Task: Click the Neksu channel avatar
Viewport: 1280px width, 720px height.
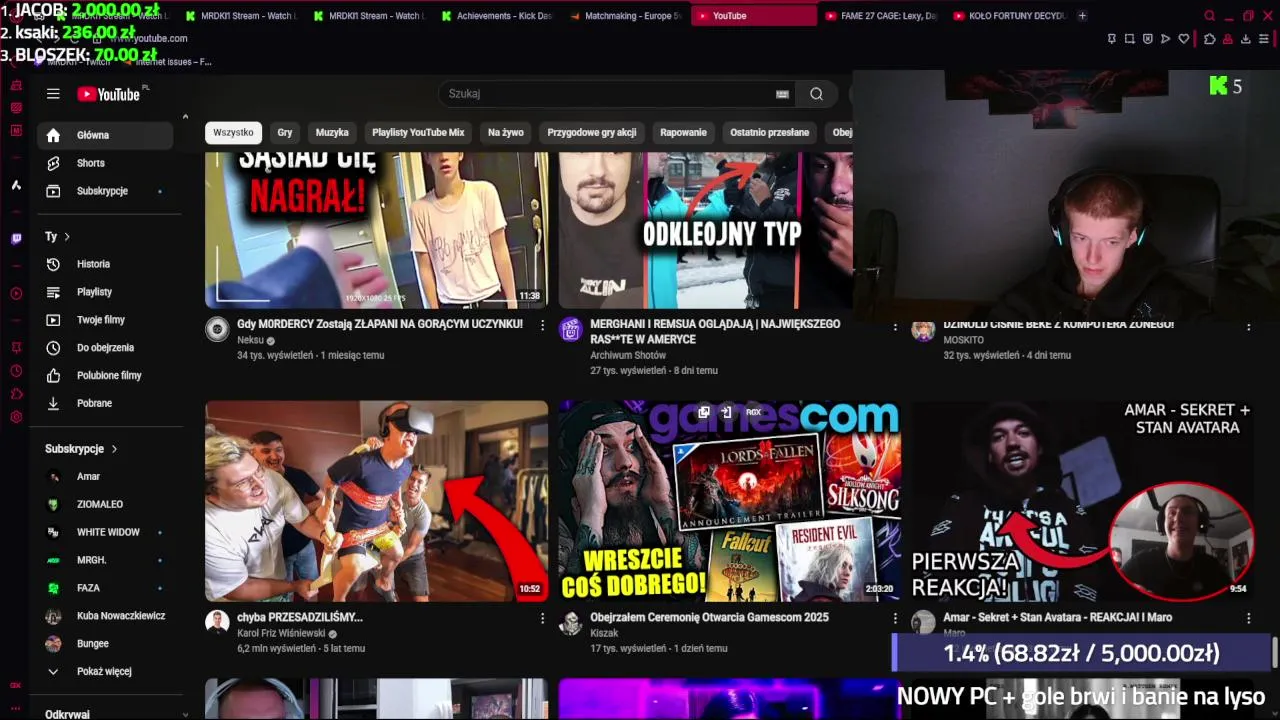Action: [x=217, y=330]
